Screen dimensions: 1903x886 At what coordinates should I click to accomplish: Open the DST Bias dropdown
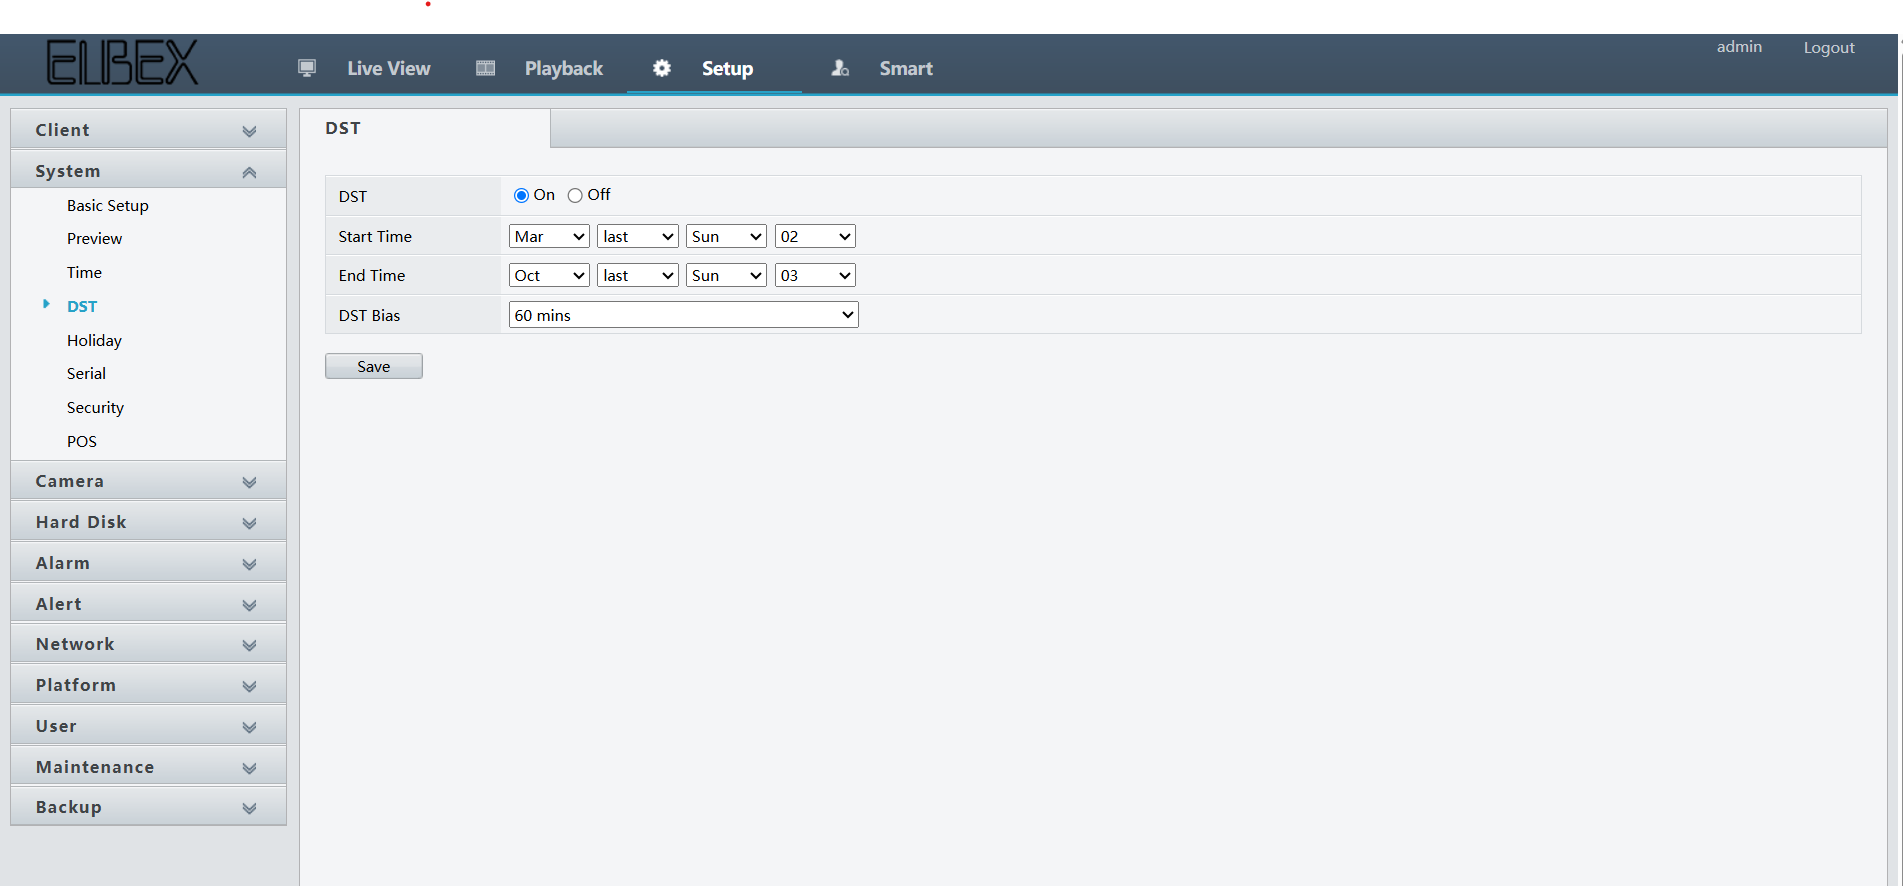[684, 315]
